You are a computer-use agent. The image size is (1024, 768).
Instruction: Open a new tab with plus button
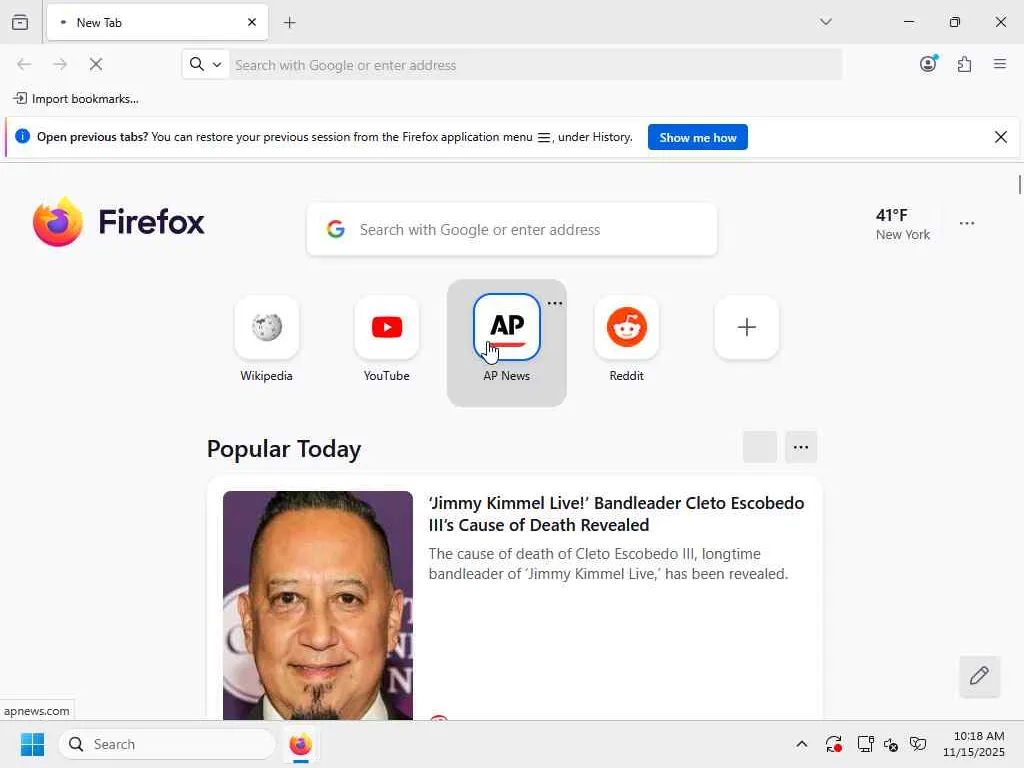289,23
